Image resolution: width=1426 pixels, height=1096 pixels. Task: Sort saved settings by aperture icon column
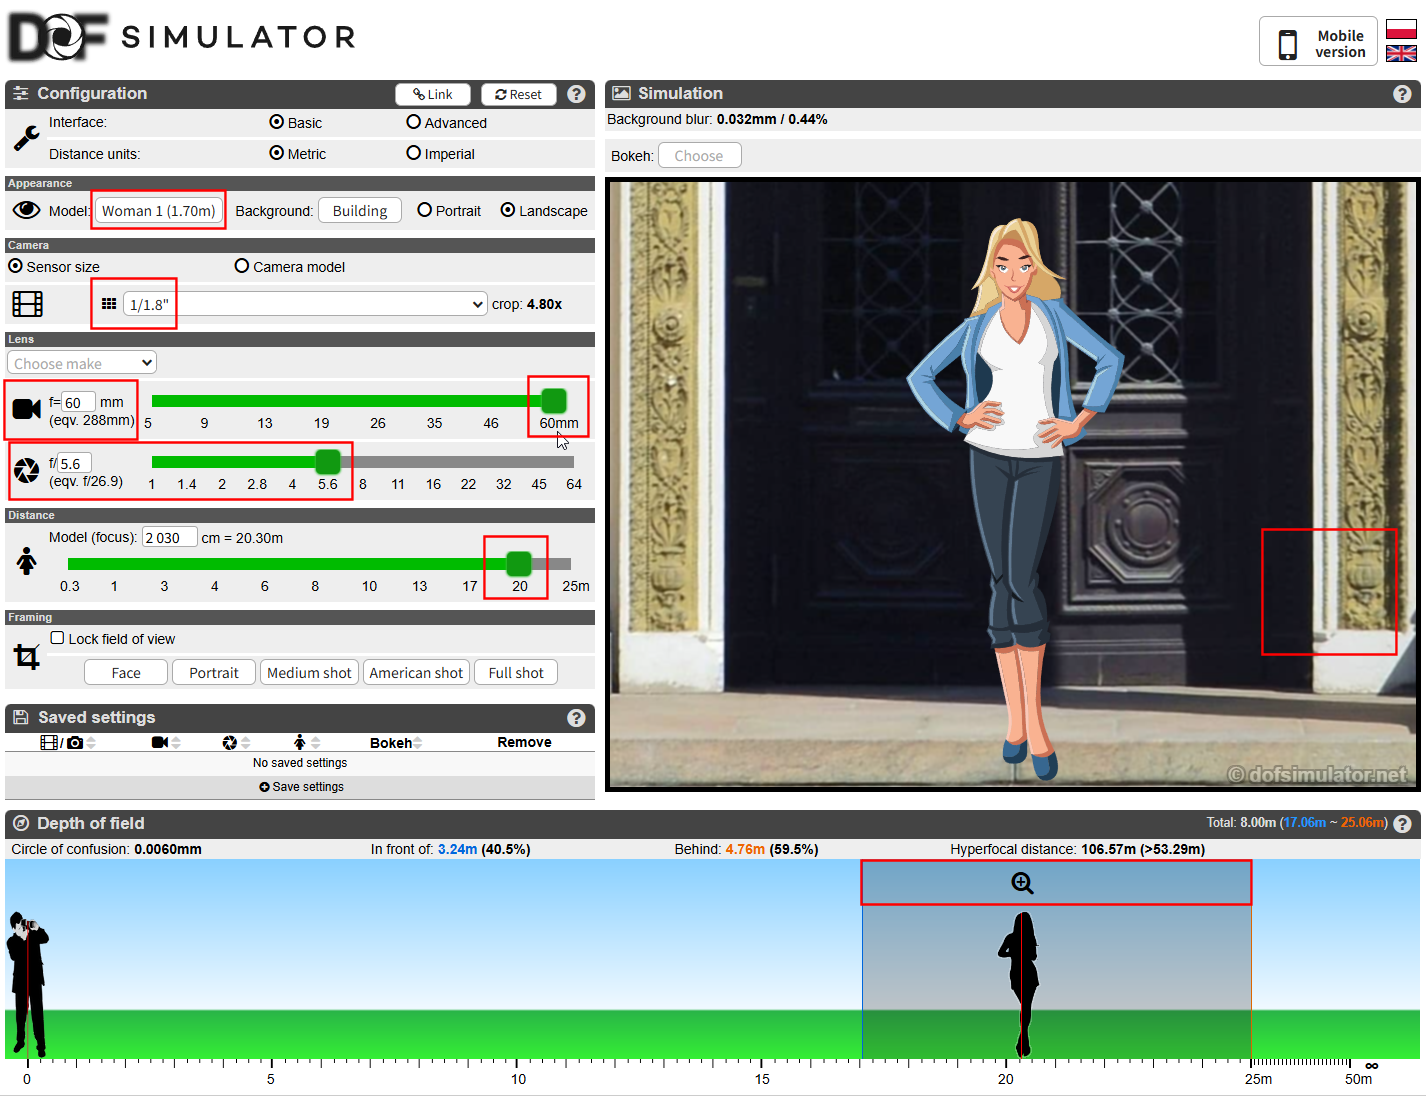(x=236, y=743)
